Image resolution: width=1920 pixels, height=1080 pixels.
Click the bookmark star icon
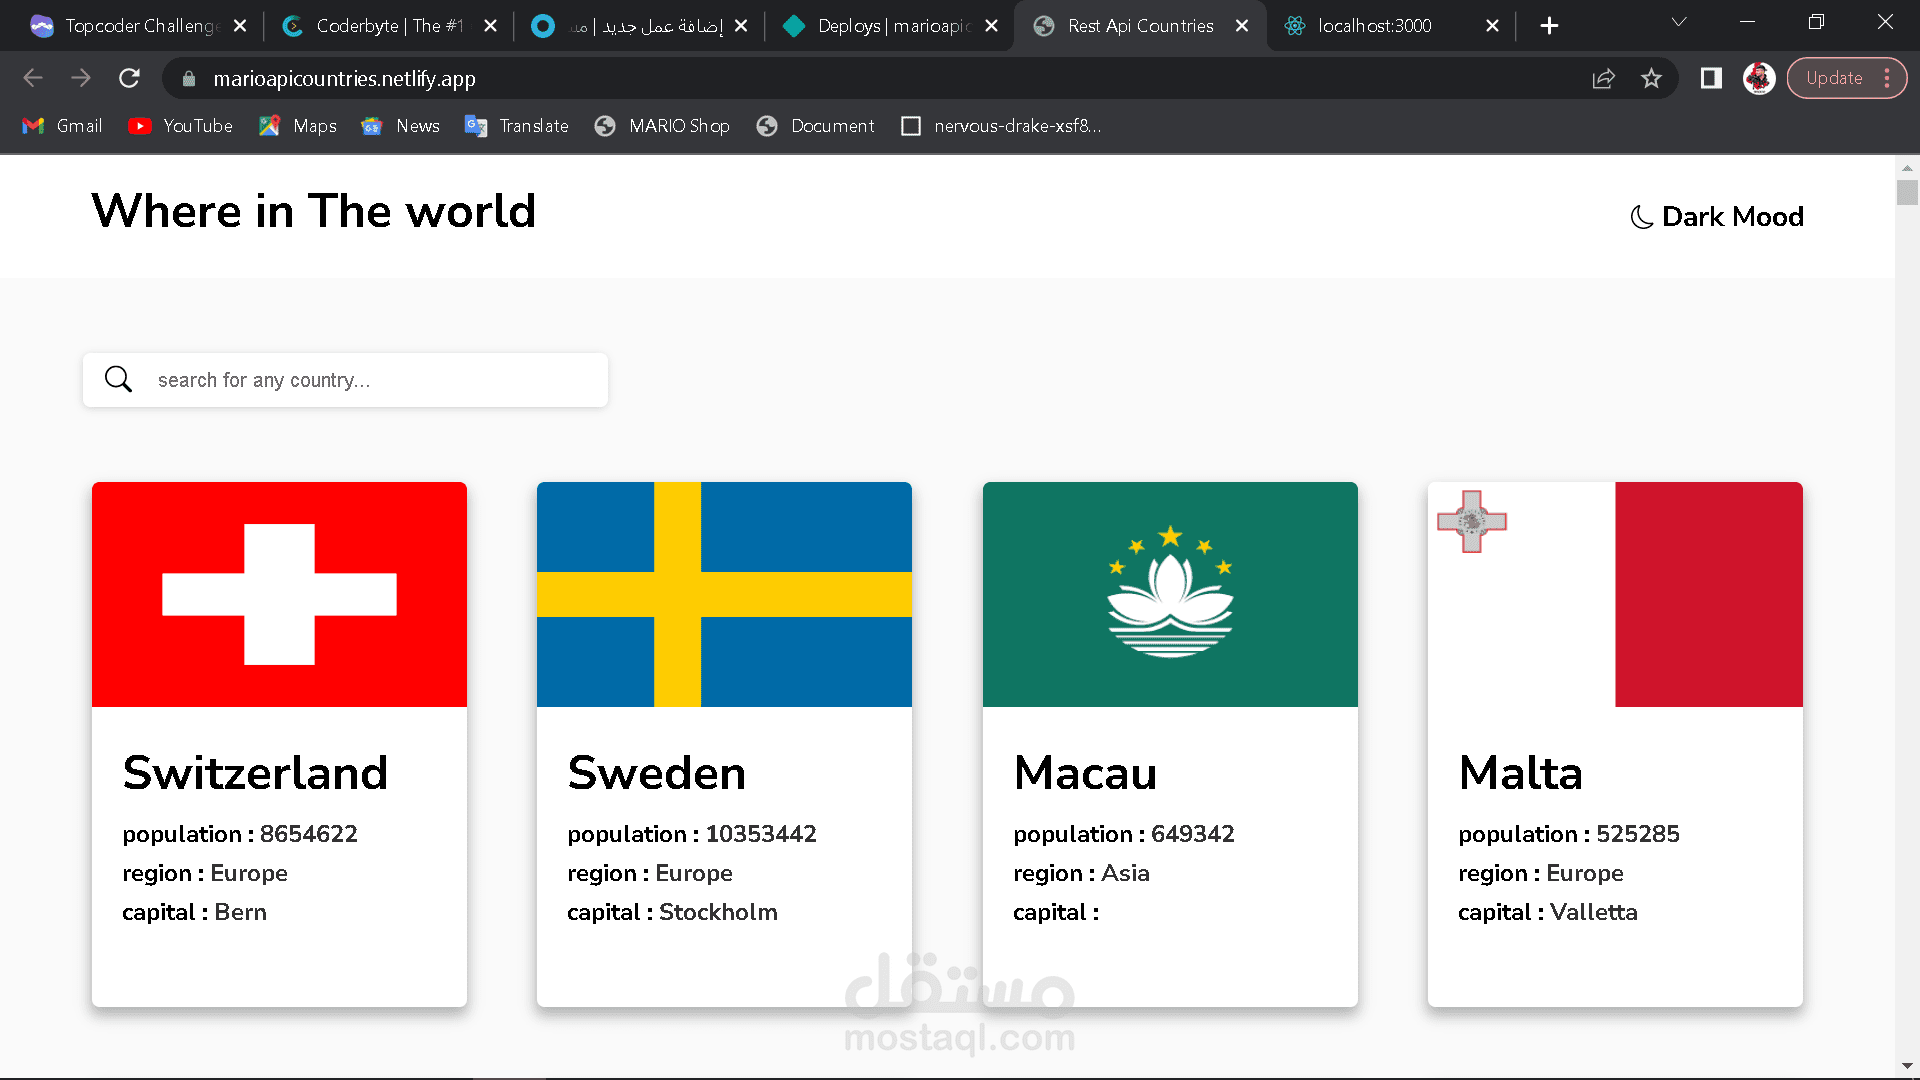[1651, 78]
